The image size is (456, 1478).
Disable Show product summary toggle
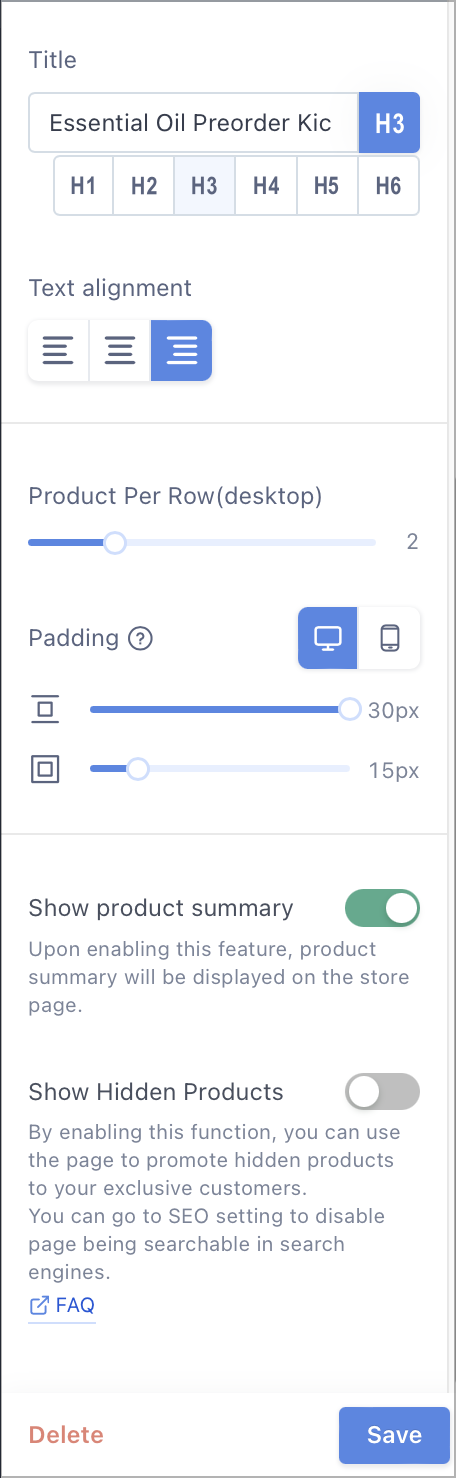(x=382, y=908)
